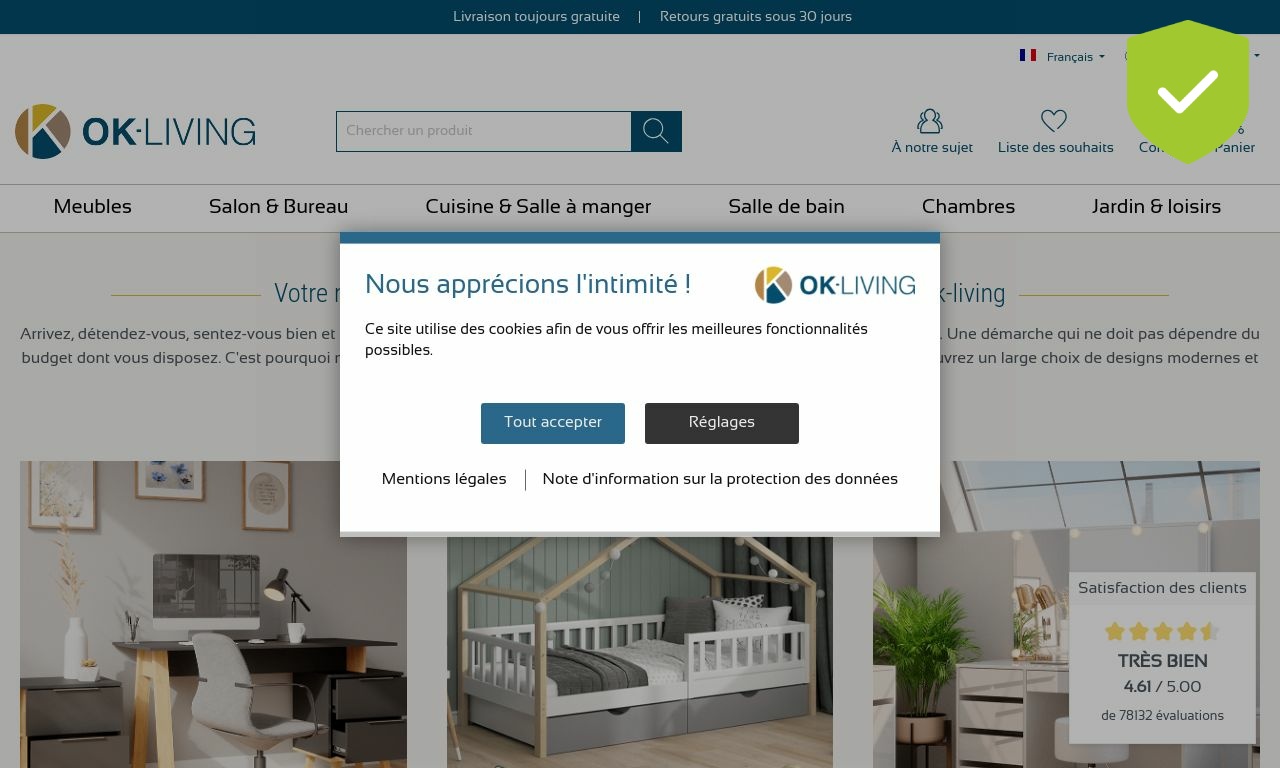Select the Salle de bain category
Viewport: 1280px width, 768px height.
[786, 207]
